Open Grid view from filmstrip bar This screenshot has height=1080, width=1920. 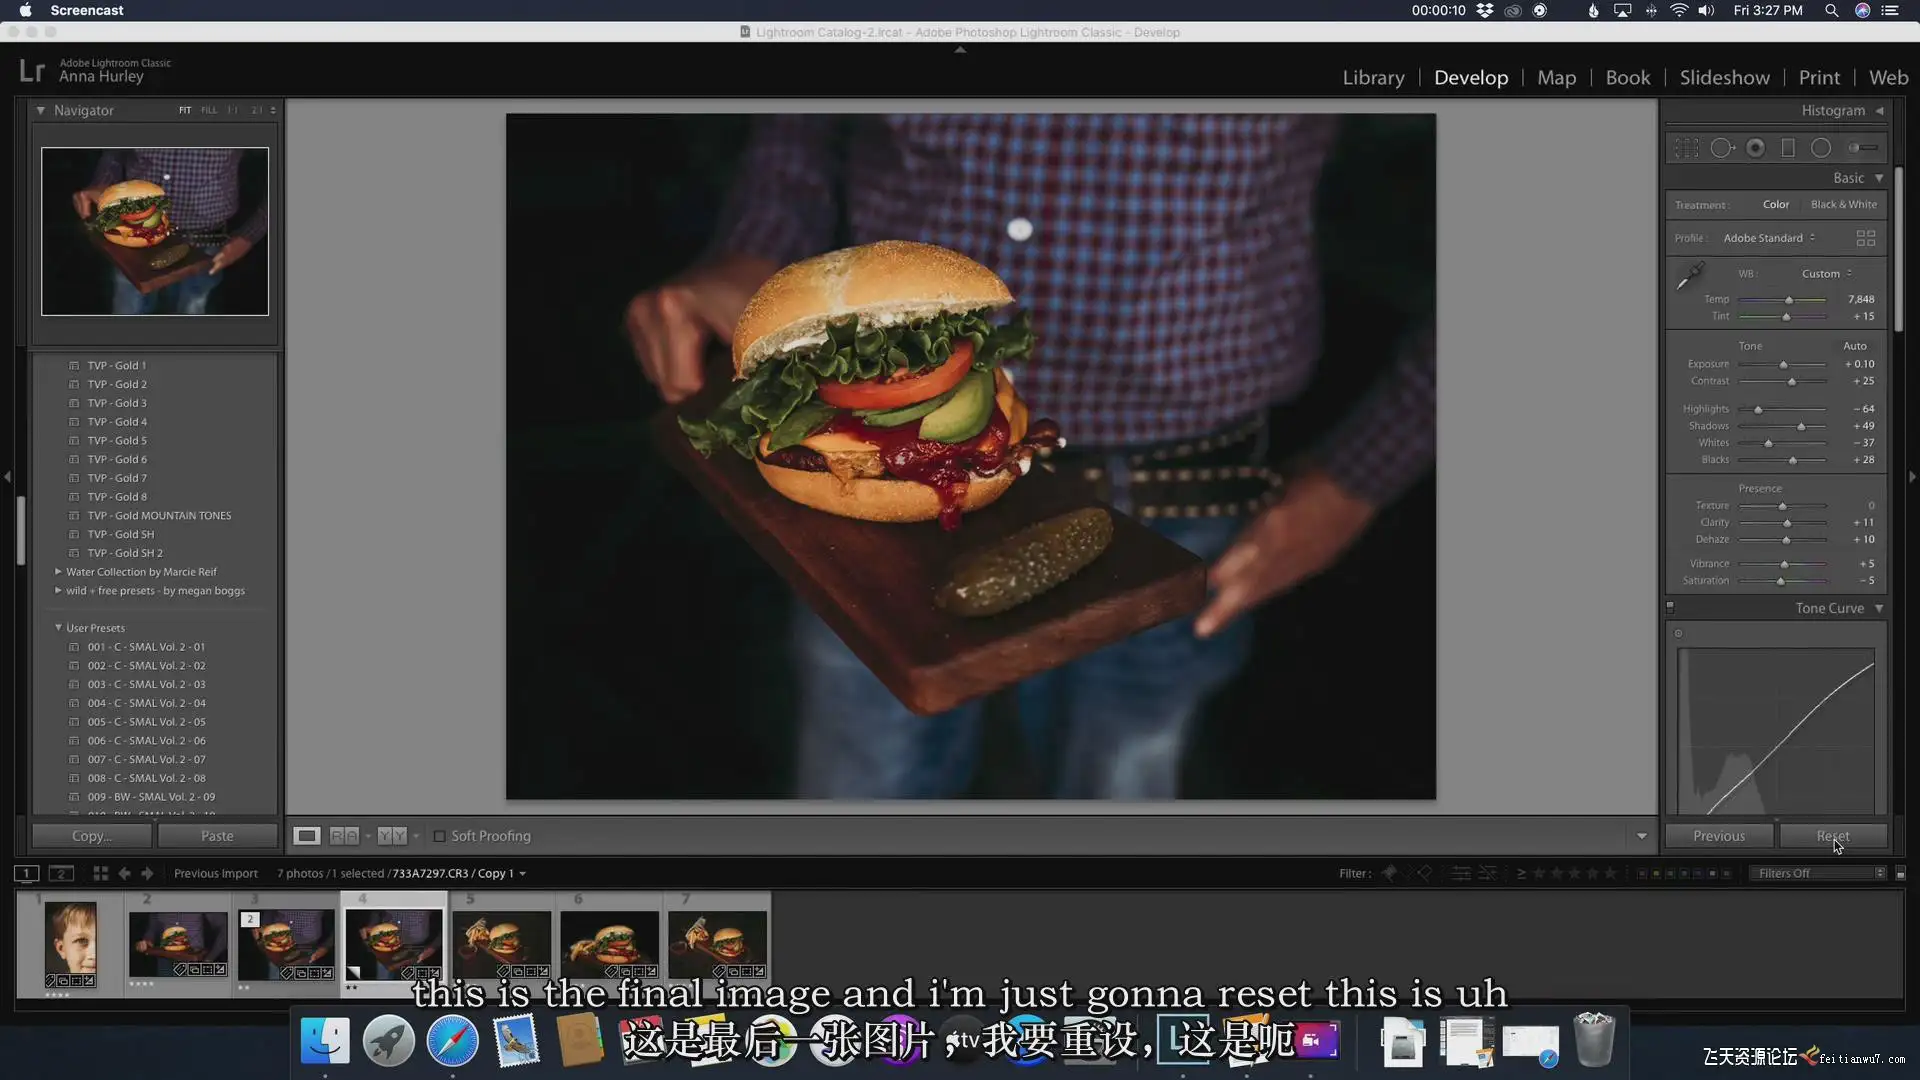coord(100,873)
